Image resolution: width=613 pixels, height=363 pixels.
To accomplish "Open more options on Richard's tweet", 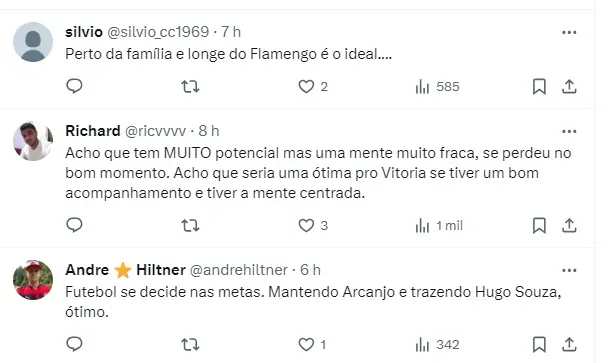I will pyautogui.click(x=569, y=131).
